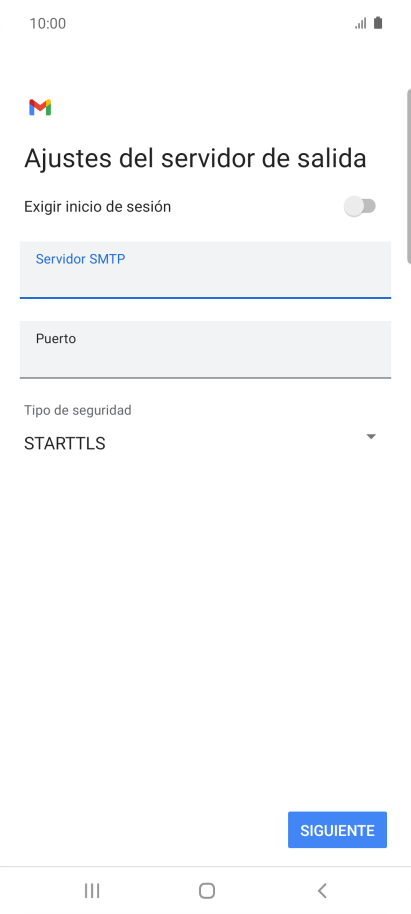This screenshot has height=914, width=411.
Task: Click the vertical scrollbar on the right edge
Action: tap(409, 176)
